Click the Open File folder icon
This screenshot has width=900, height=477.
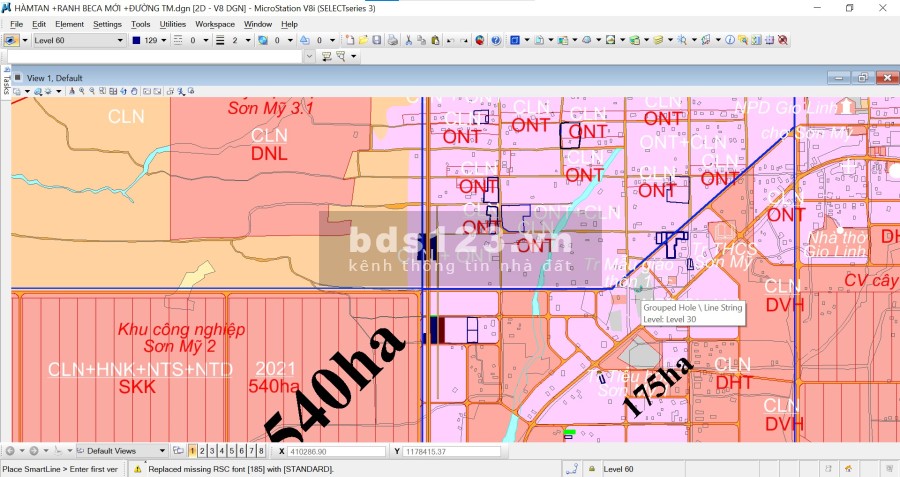coord(364,40)
